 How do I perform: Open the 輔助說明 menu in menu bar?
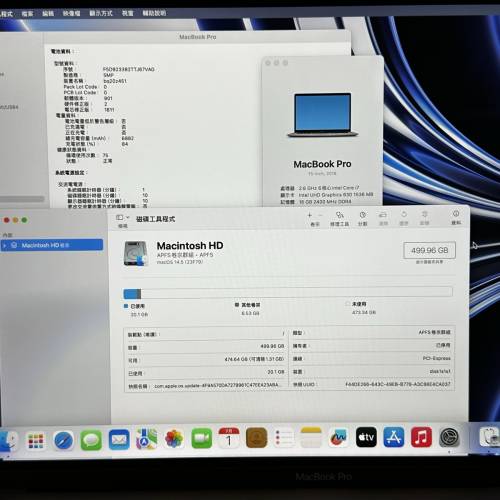tap(154, 13)
